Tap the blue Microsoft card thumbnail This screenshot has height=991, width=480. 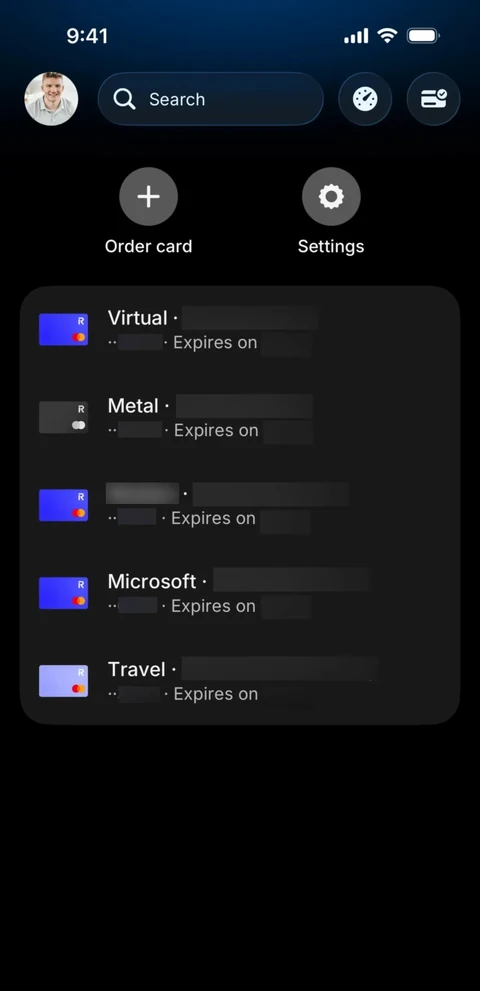(63, 593)
